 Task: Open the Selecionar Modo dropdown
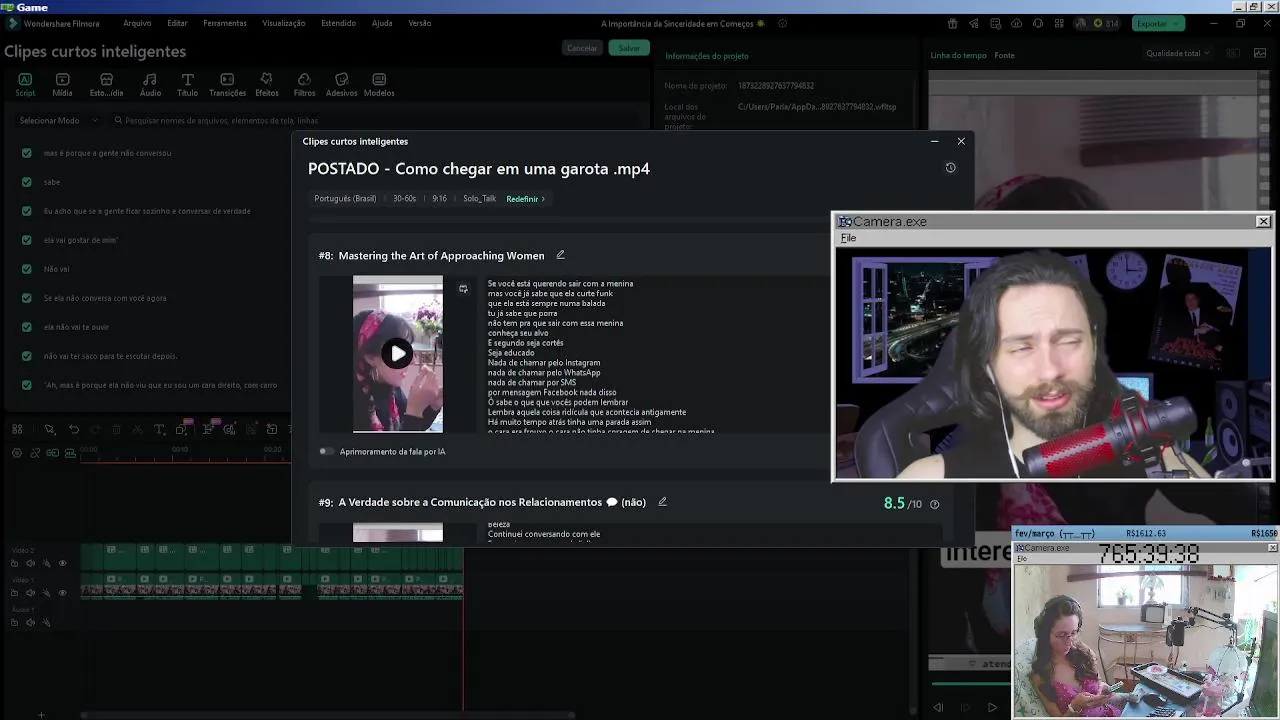click(58, 120)
